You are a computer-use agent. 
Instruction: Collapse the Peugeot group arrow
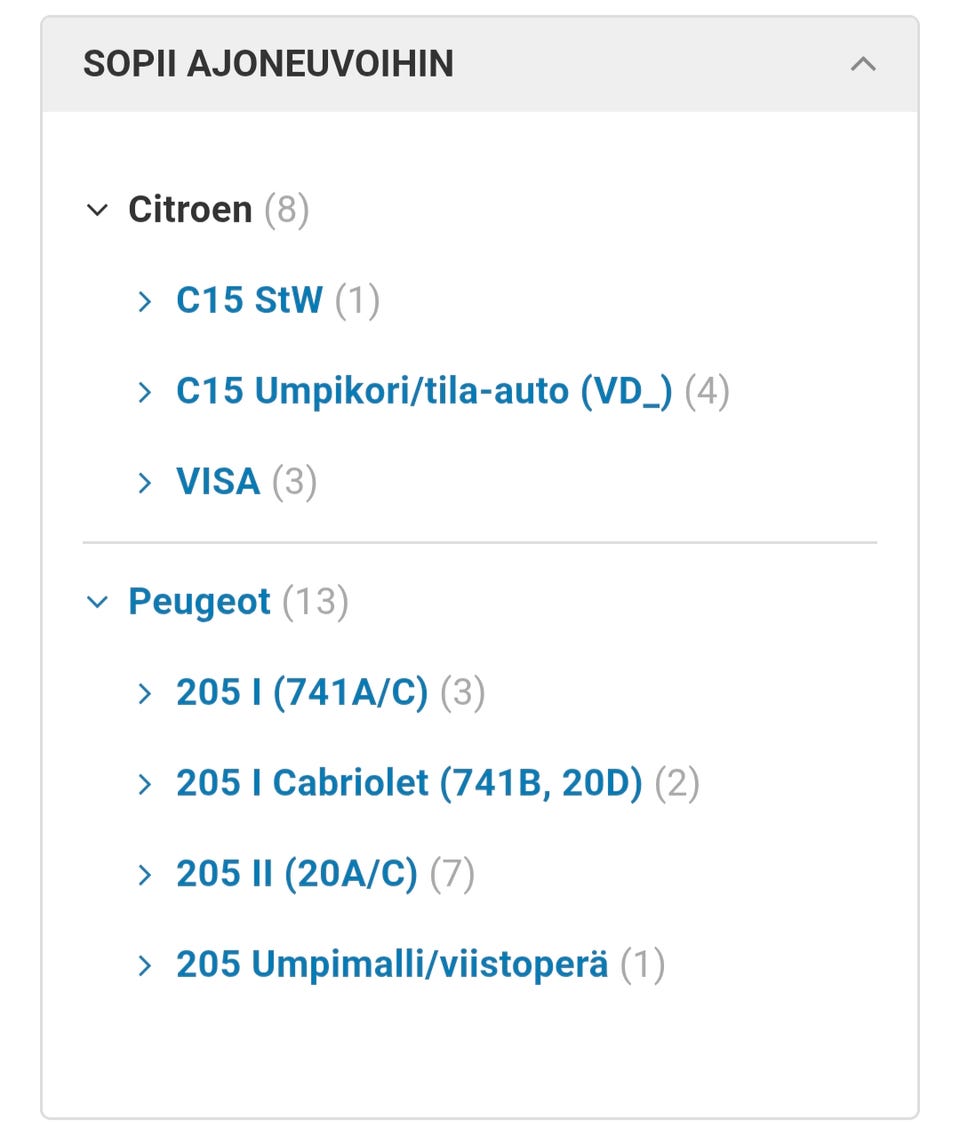[97, 602]
